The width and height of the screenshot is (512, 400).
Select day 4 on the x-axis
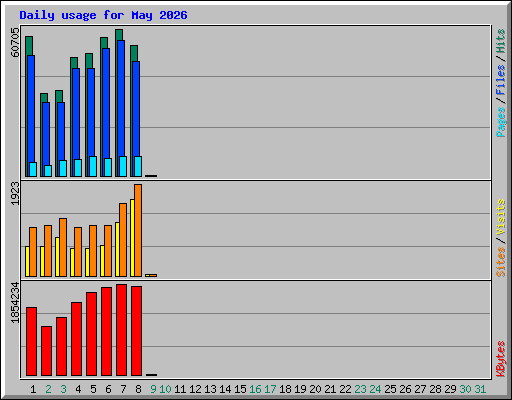pos(78,389)
